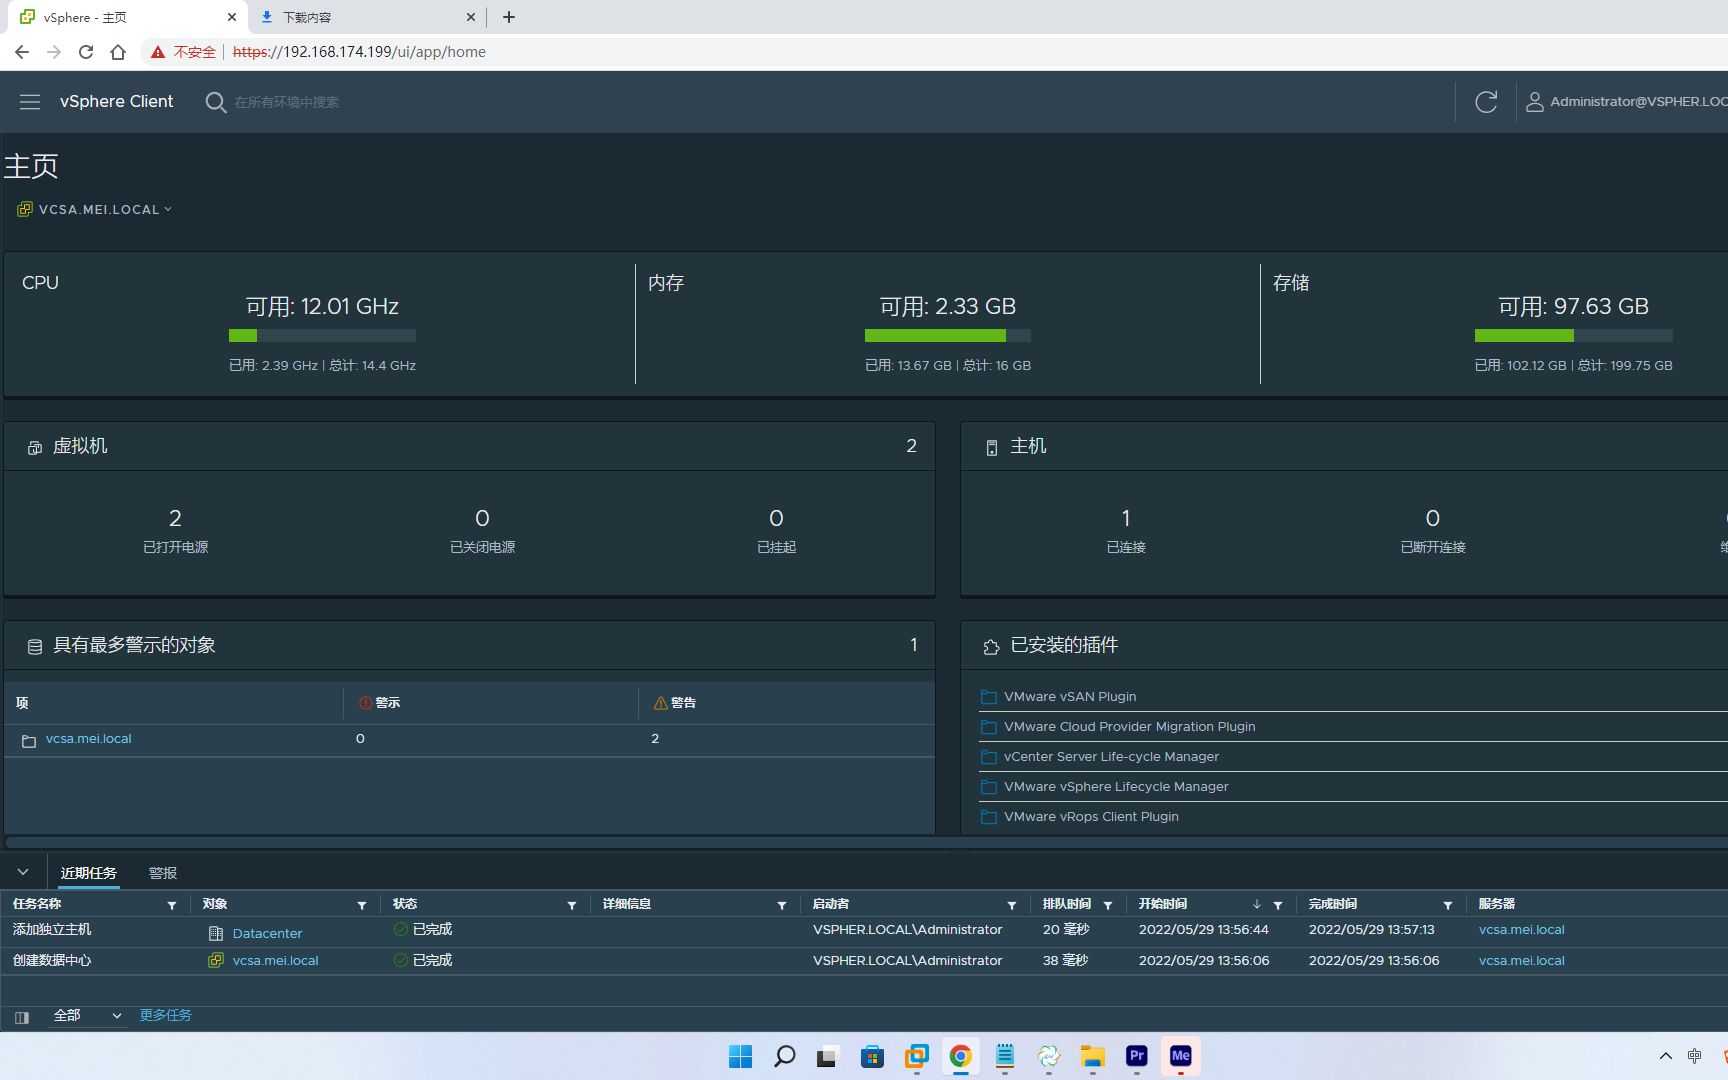Select VMware vSphere Lifecycle Manager plugin

click(1116, 787)
